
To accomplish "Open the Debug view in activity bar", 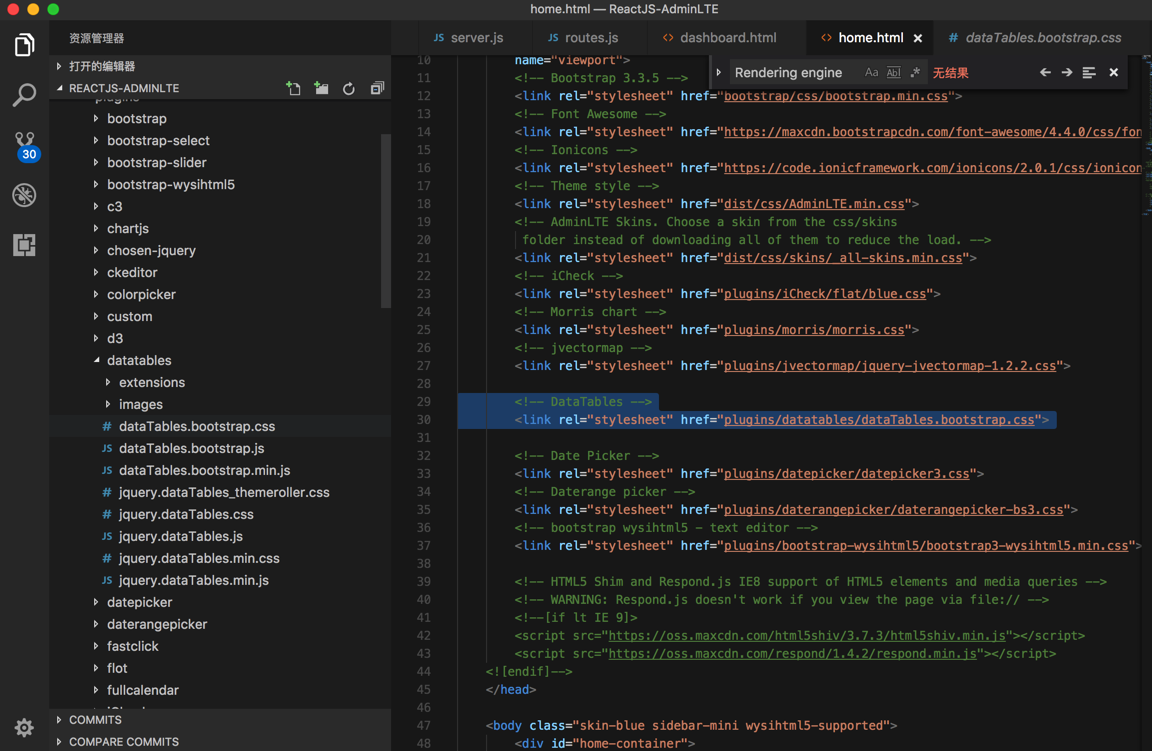I will (24, 195).
